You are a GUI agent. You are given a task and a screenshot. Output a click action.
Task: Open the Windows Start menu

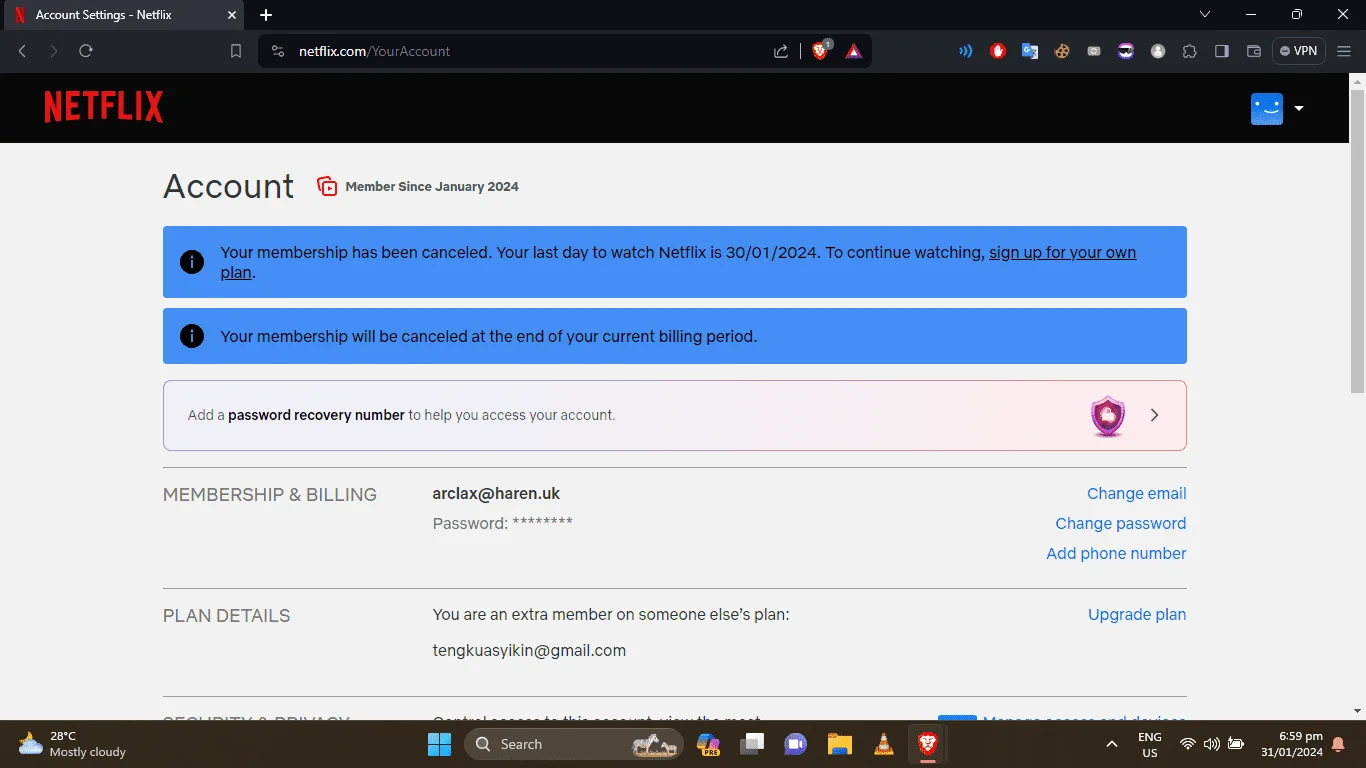tap(439, 744)
